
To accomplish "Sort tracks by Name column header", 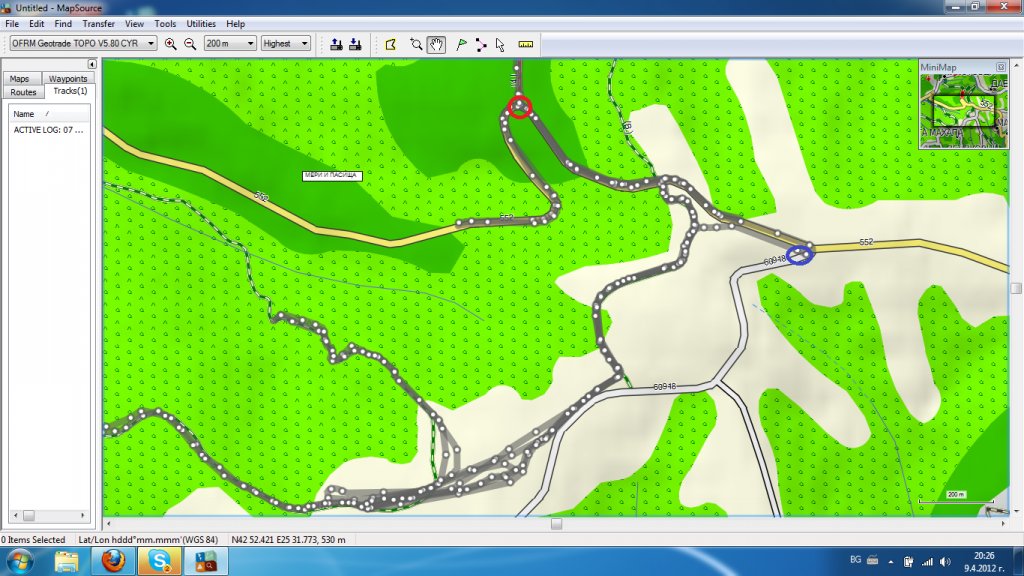I will 49,114.
